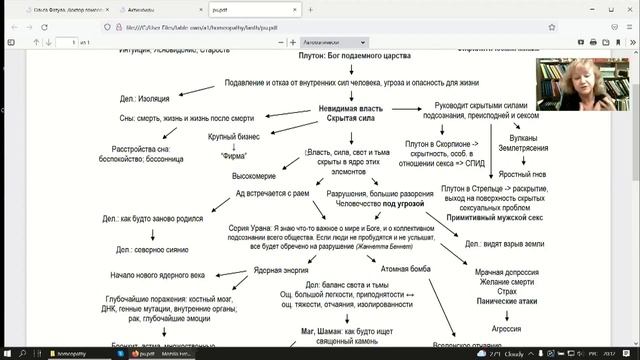Open the Firefox application menu

[x=629, y=27]
